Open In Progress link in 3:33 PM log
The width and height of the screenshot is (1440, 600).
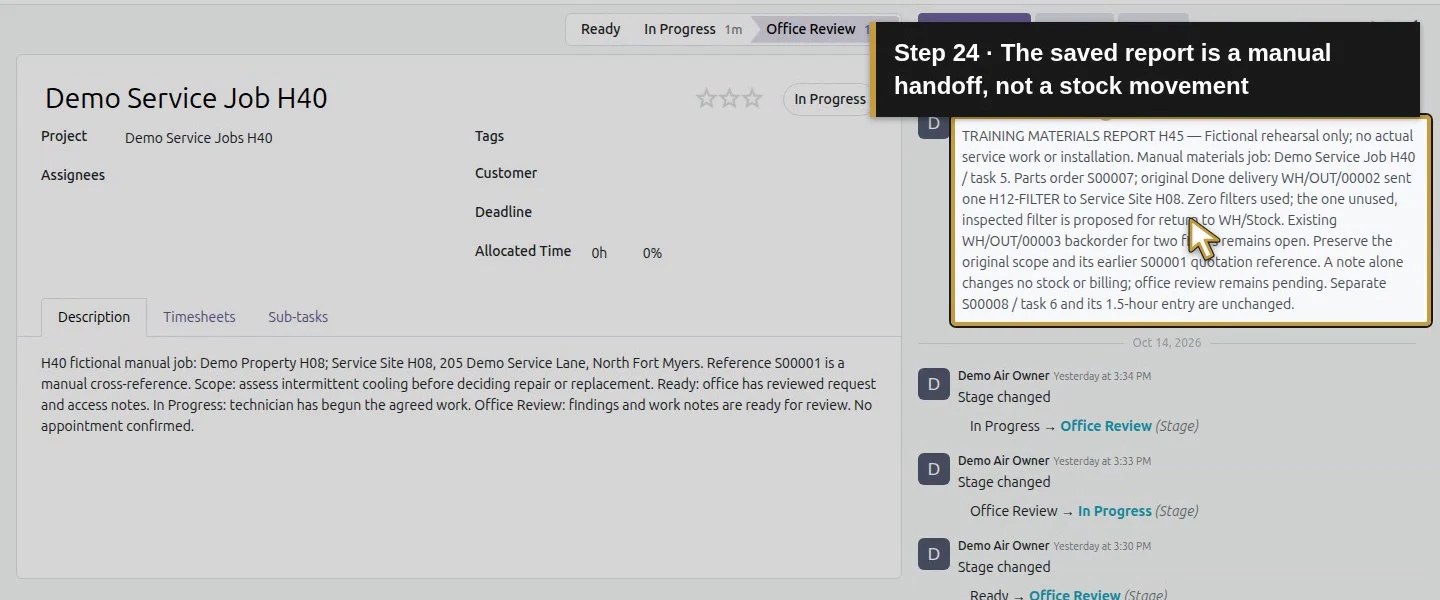pyautogui.click(x=1115, y=511)
